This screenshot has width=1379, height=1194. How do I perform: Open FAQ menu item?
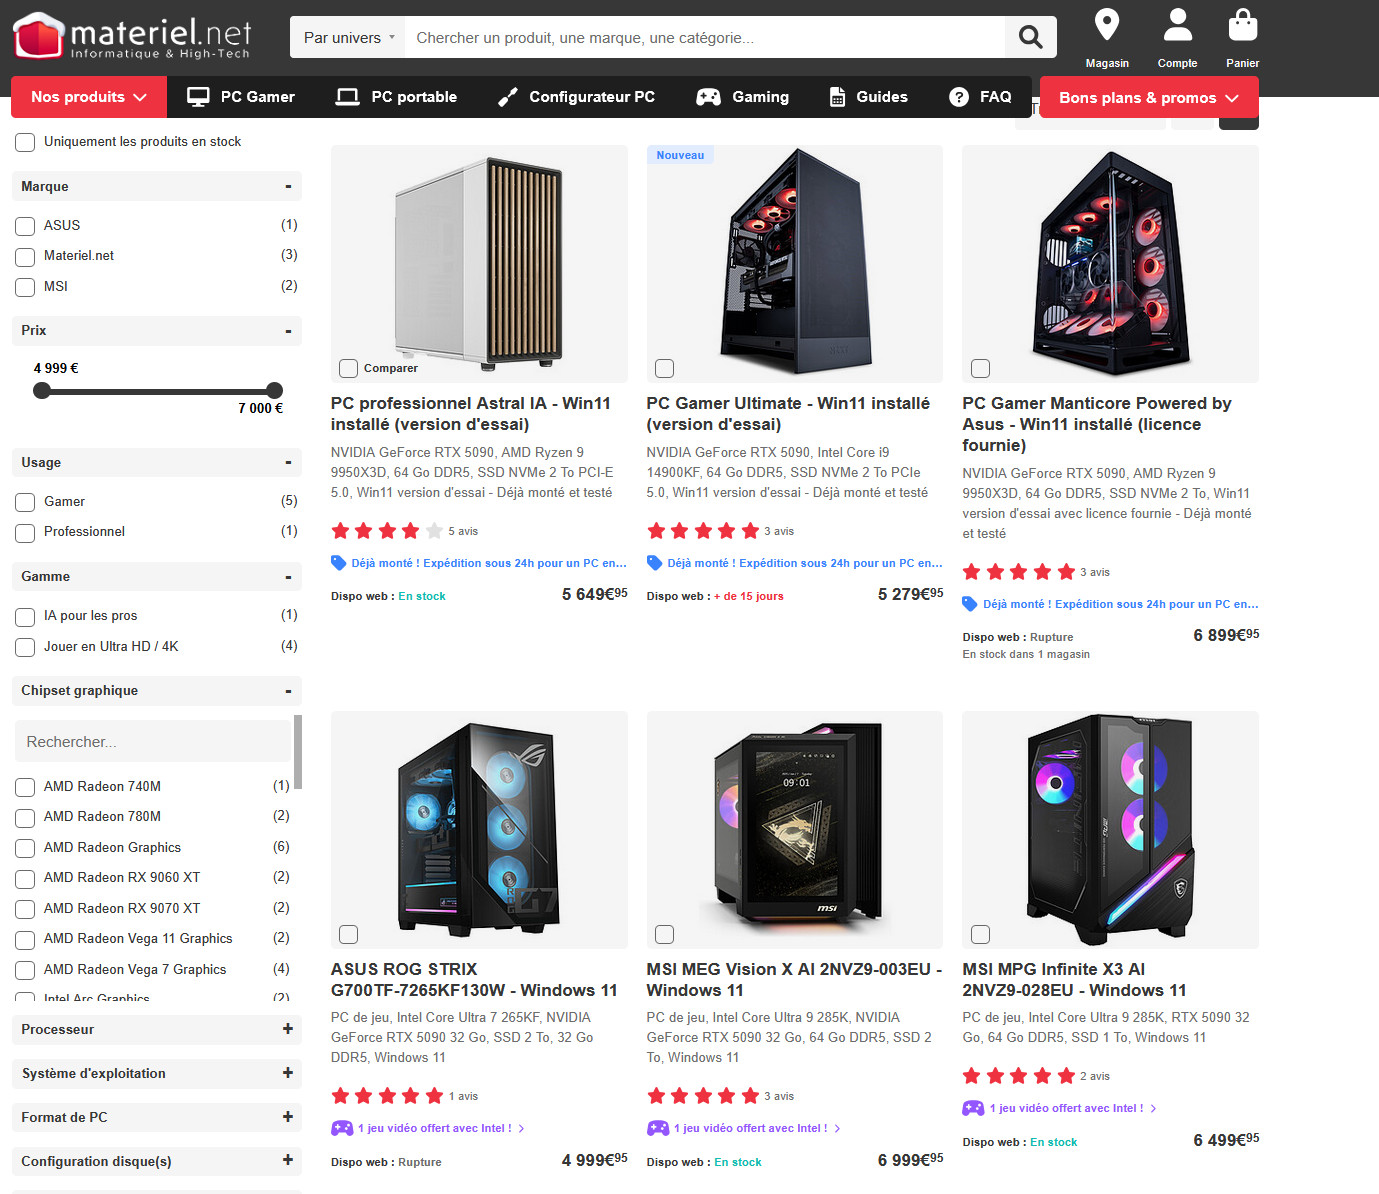980,97
